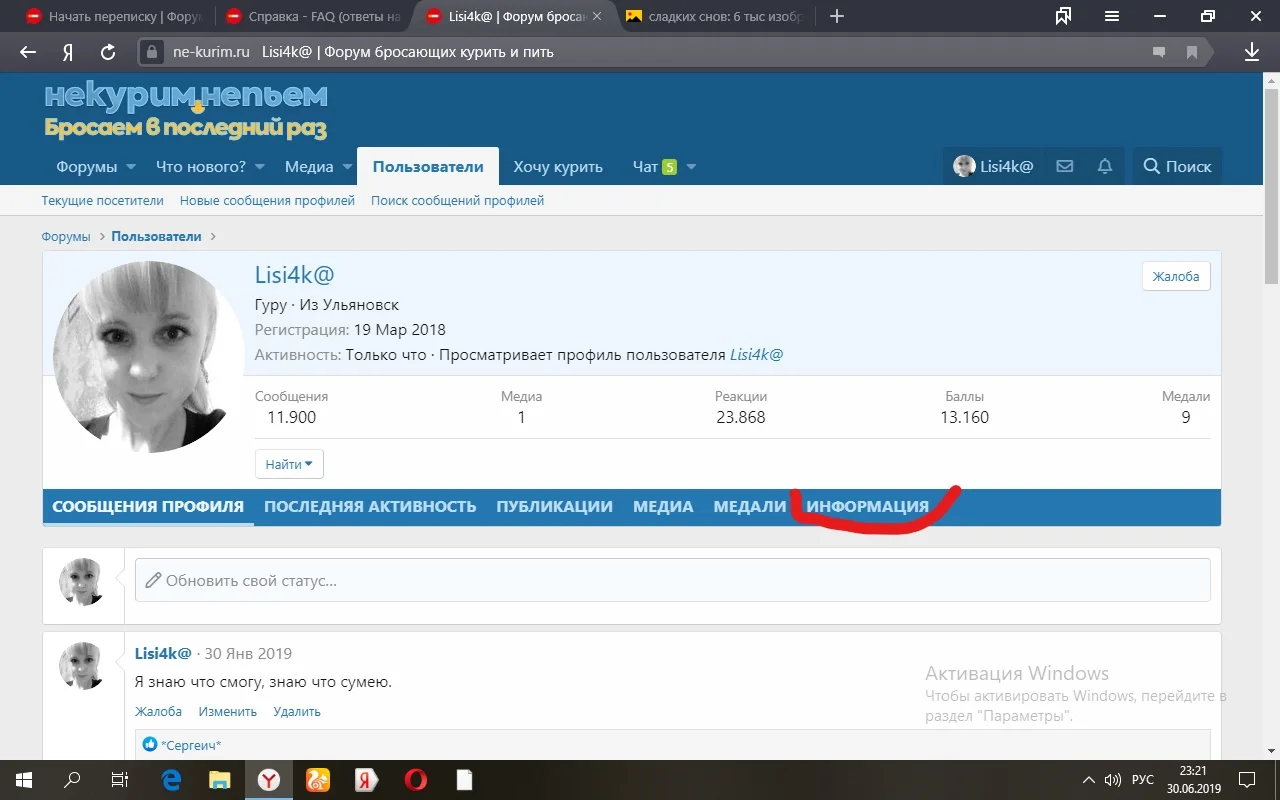
Task: Open Microsoft Edge from the taskbar
Action: point(171,780)
